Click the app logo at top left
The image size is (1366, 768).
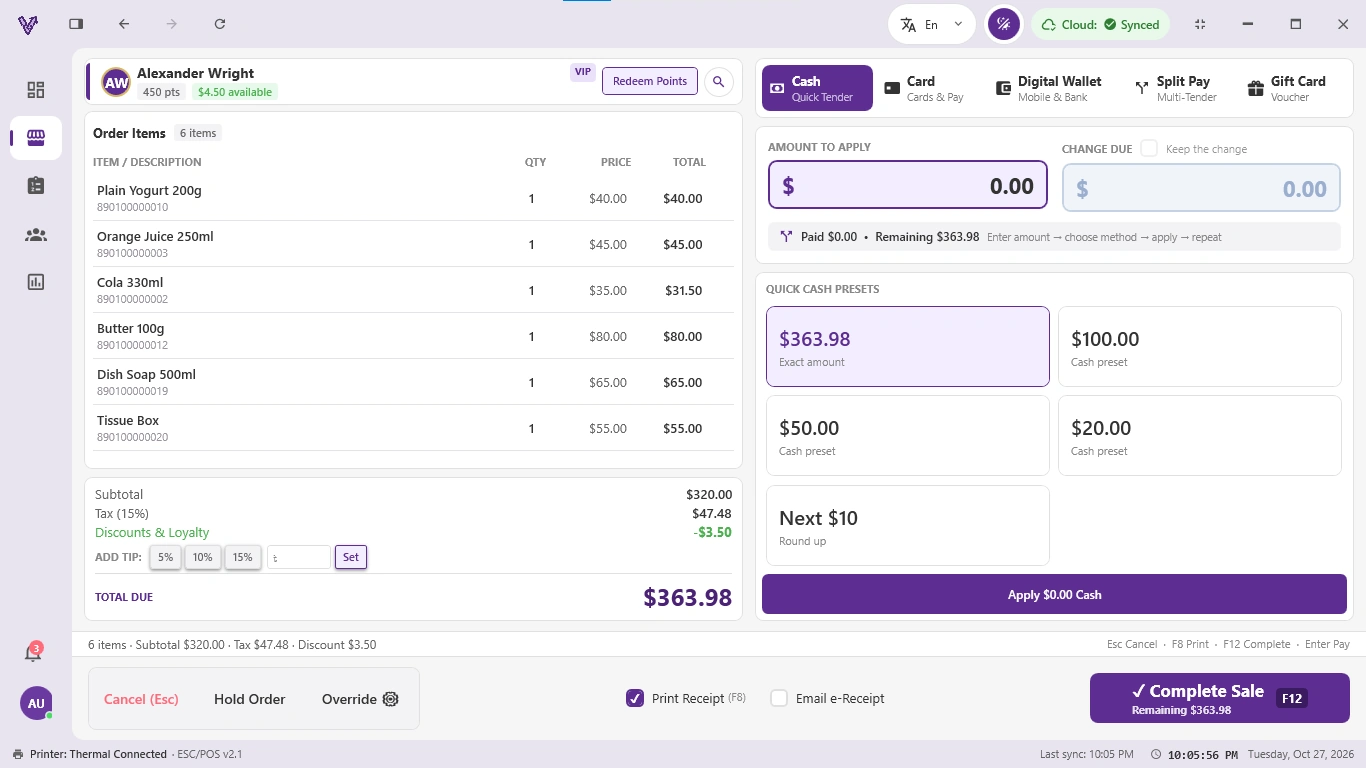28,24
